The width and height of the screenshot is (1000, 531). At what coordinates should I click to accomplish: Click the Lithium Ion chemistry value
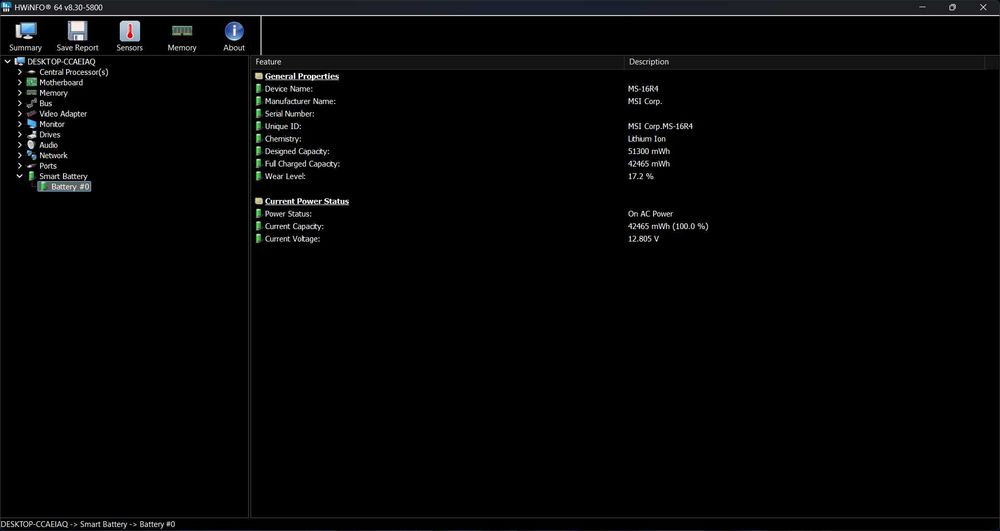click(647, 138)
